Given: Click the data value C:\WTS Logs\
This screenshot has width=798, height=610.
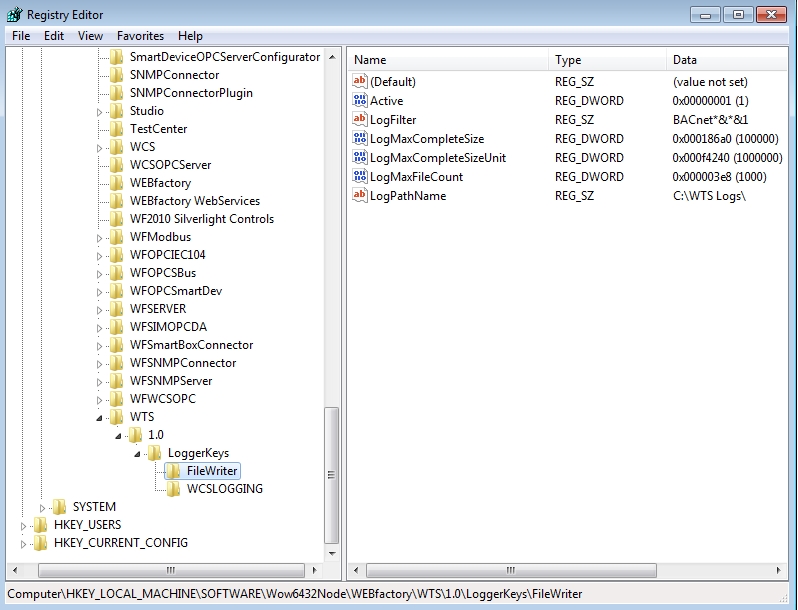Looking at the screenshot, I should coord(709,196).
